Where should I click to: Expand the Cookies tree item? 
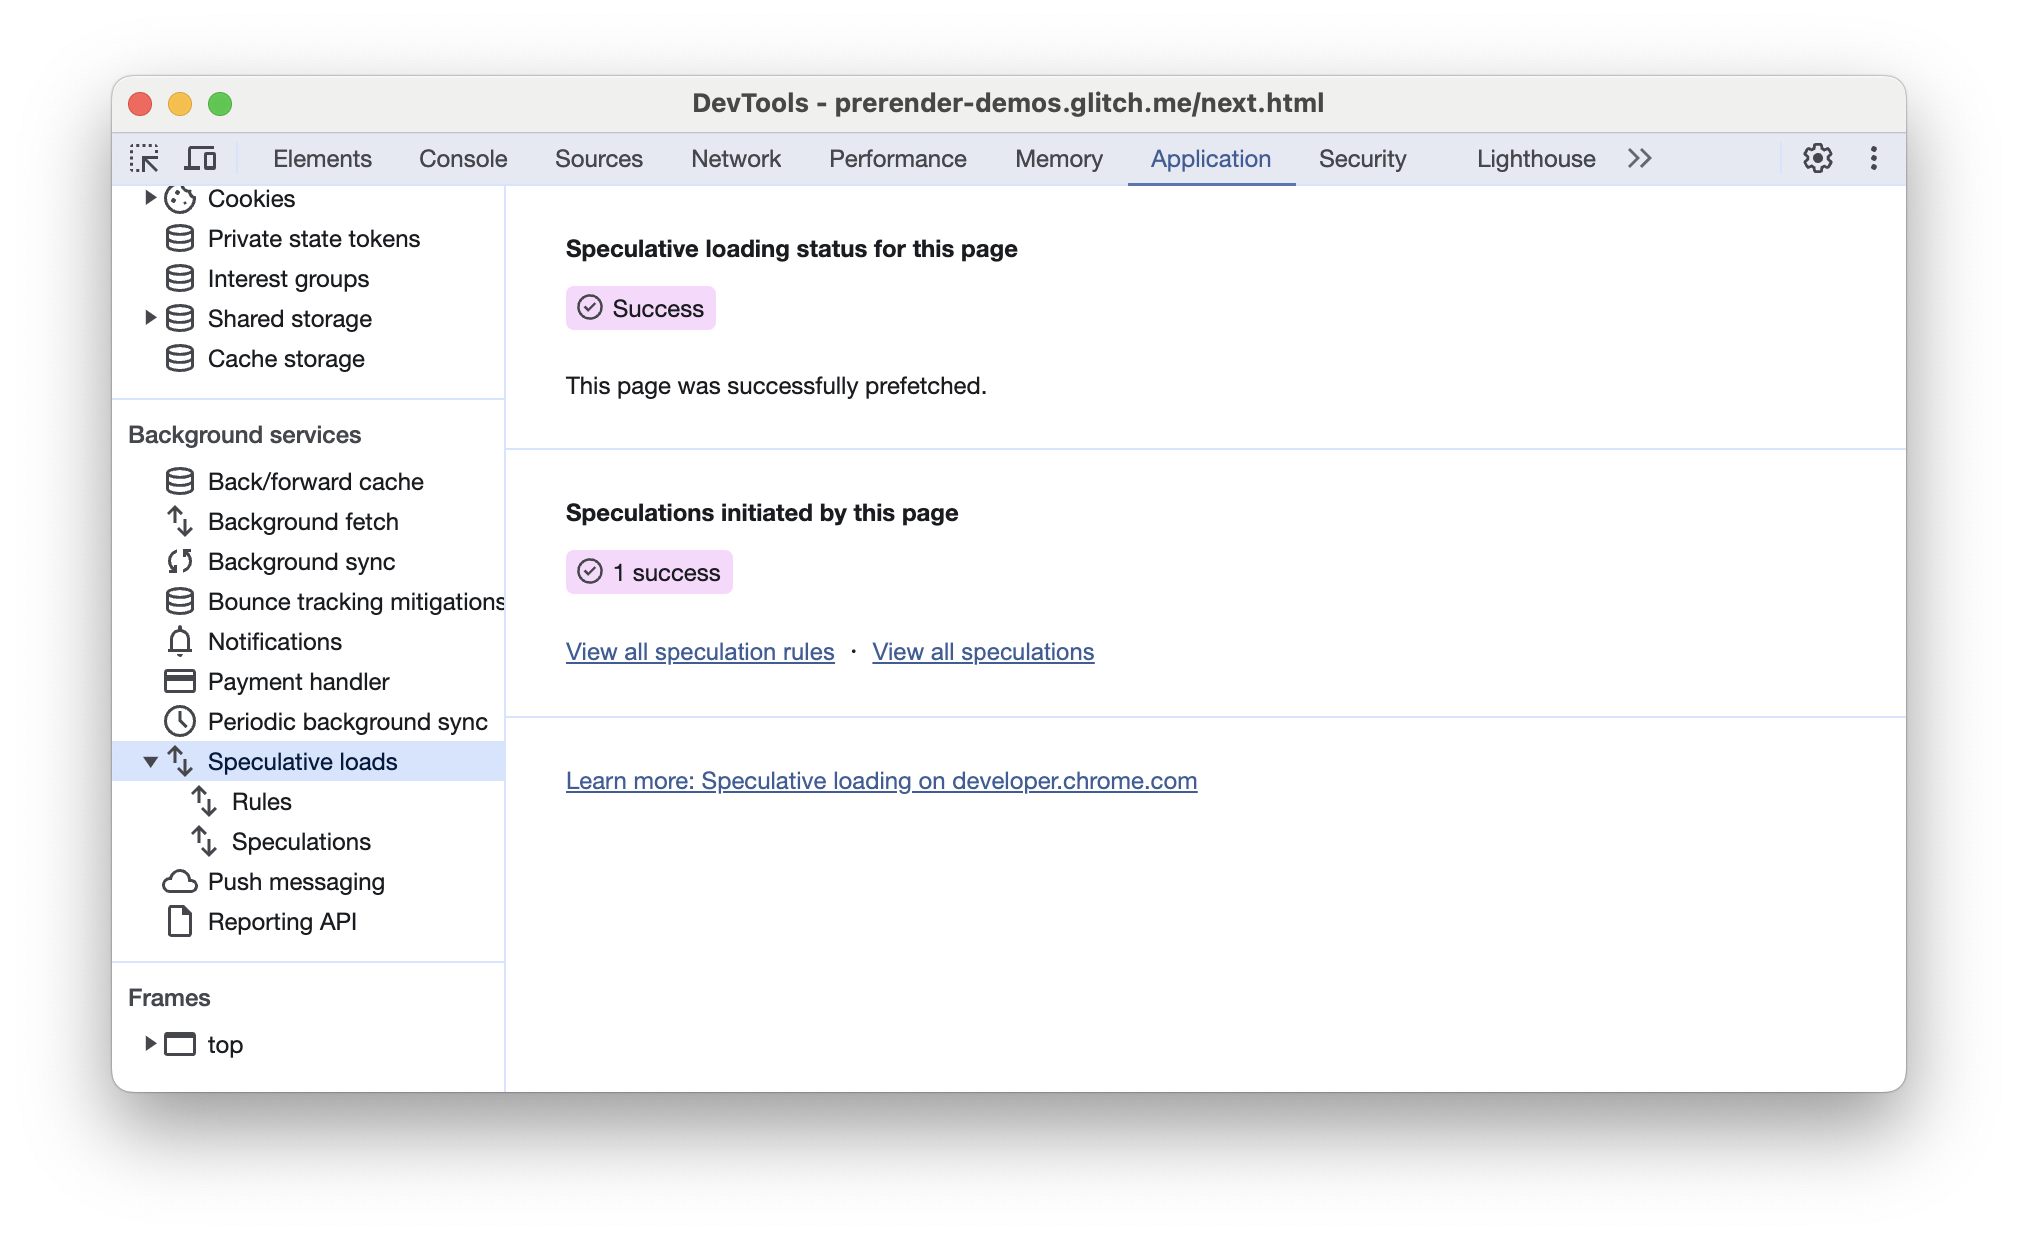click(150, 199)
